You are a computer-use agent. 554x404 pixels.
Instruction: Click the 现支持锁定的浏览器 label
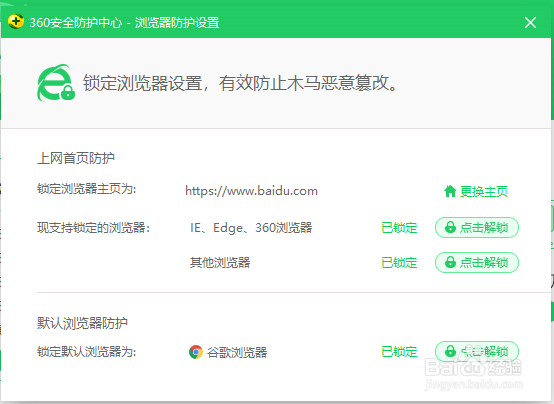click(x=94, y=228)
